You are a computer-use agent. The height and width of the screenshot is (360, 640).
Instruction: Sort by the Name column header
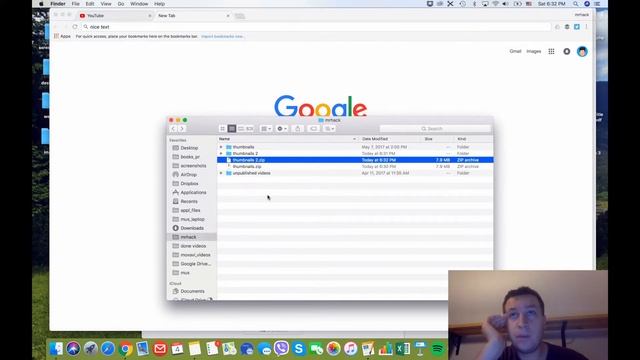(x=288, y=139)
